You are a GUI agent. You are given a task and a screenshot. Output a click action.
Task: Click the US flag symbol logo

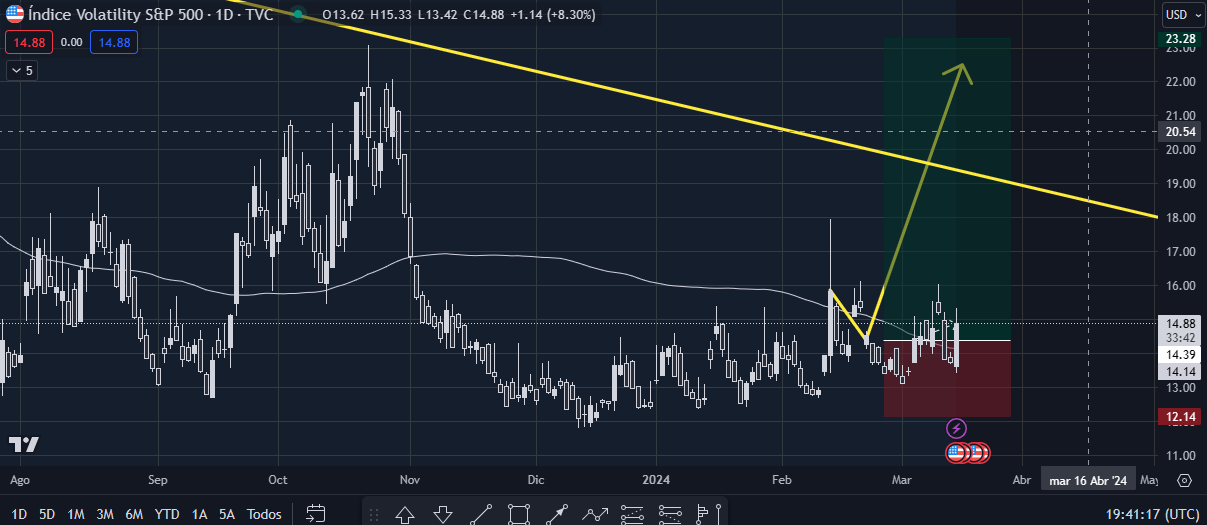pos(14,15)
